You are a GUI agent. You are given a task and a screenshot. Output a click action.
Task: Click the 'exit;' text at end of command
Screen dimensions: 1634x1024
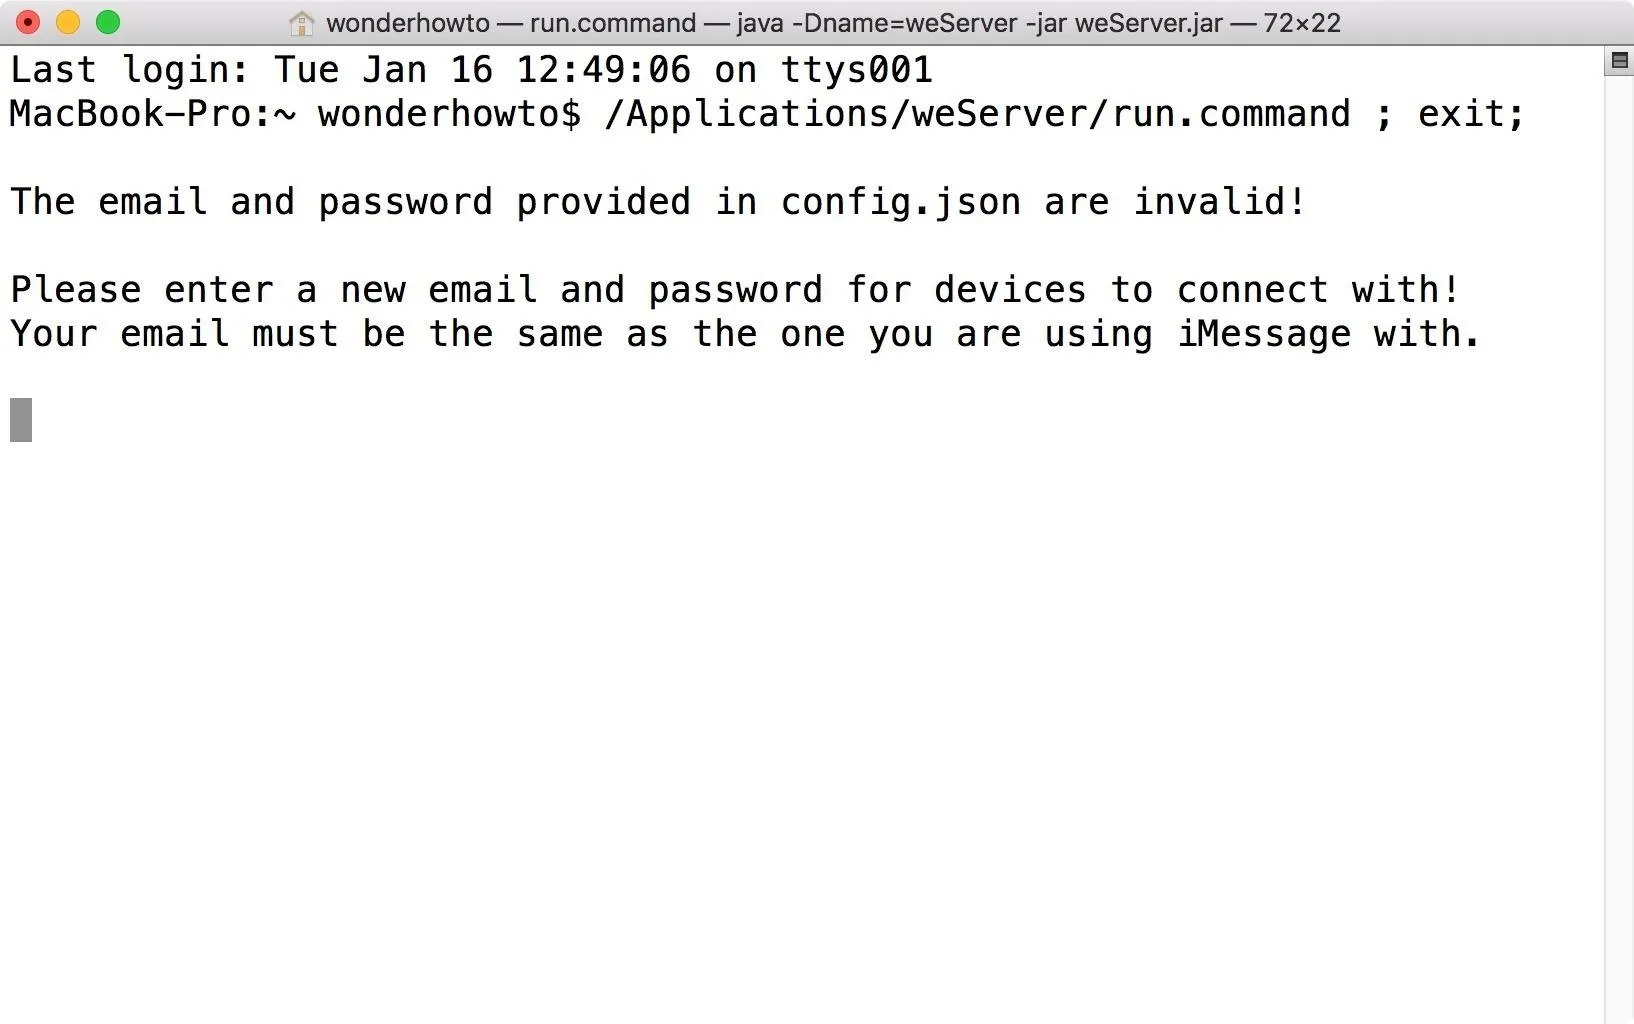point(1472,114)
